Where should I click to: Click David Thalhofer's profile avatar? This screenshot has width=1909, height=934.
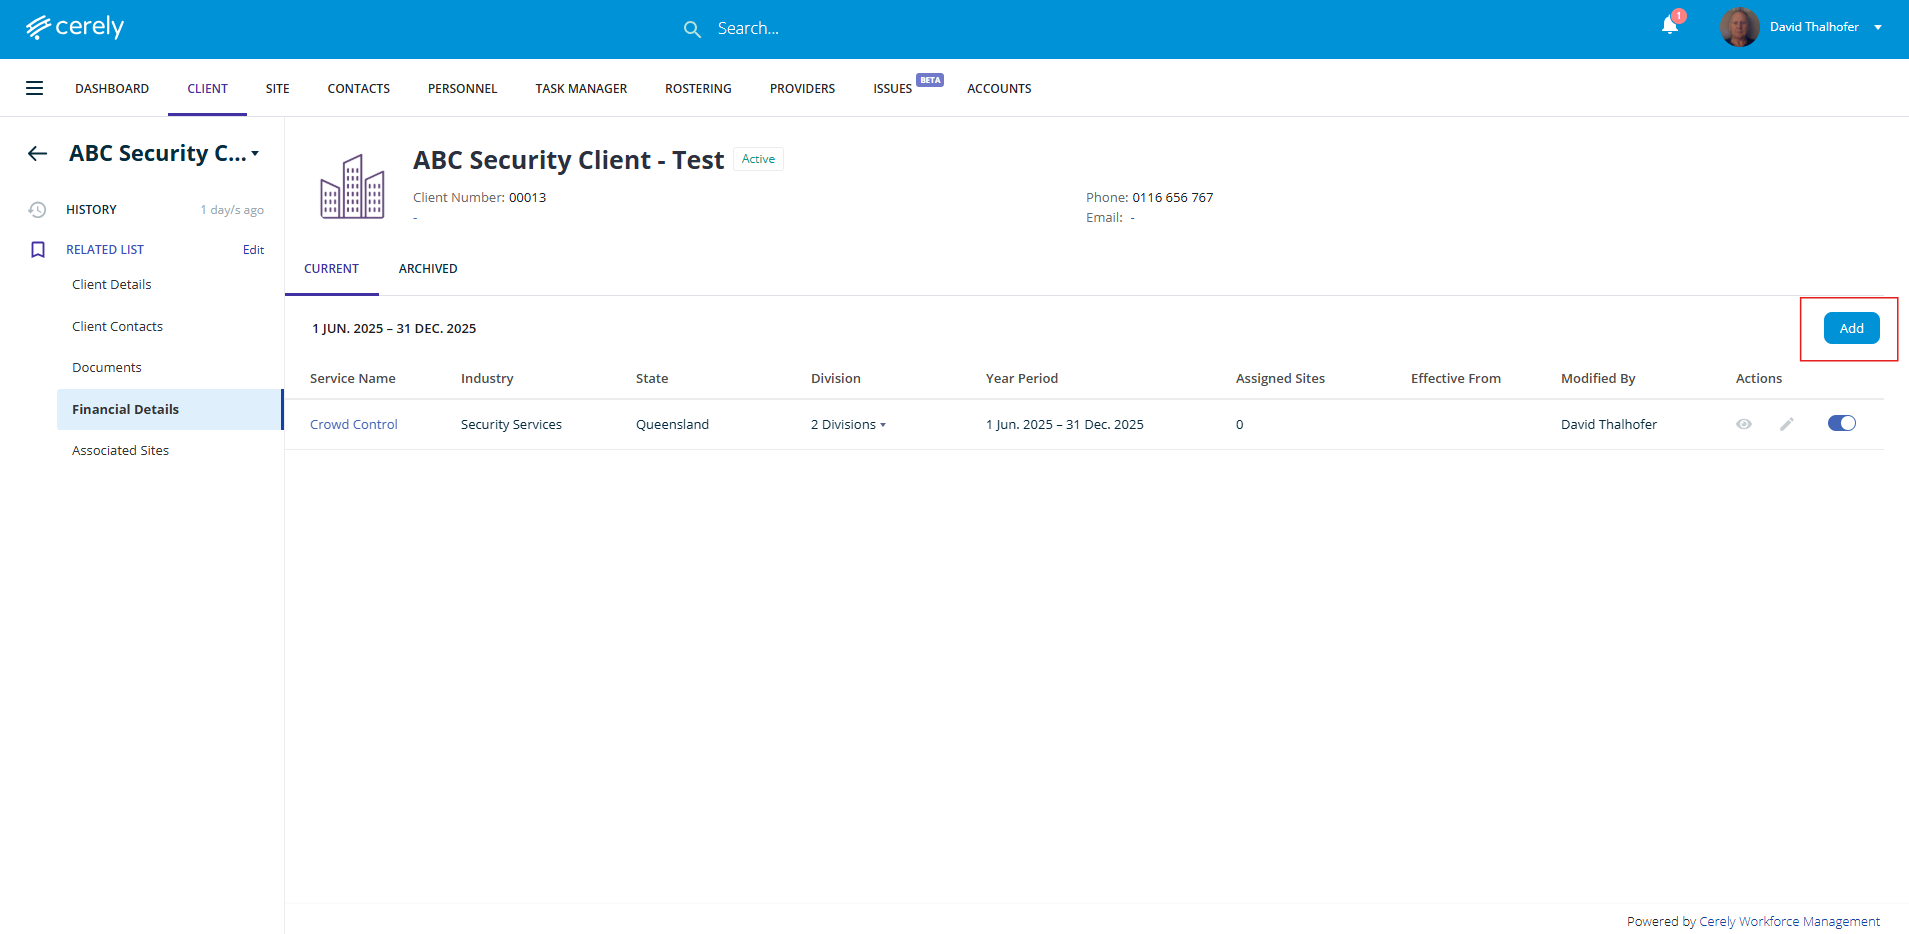coord(1739,27)
